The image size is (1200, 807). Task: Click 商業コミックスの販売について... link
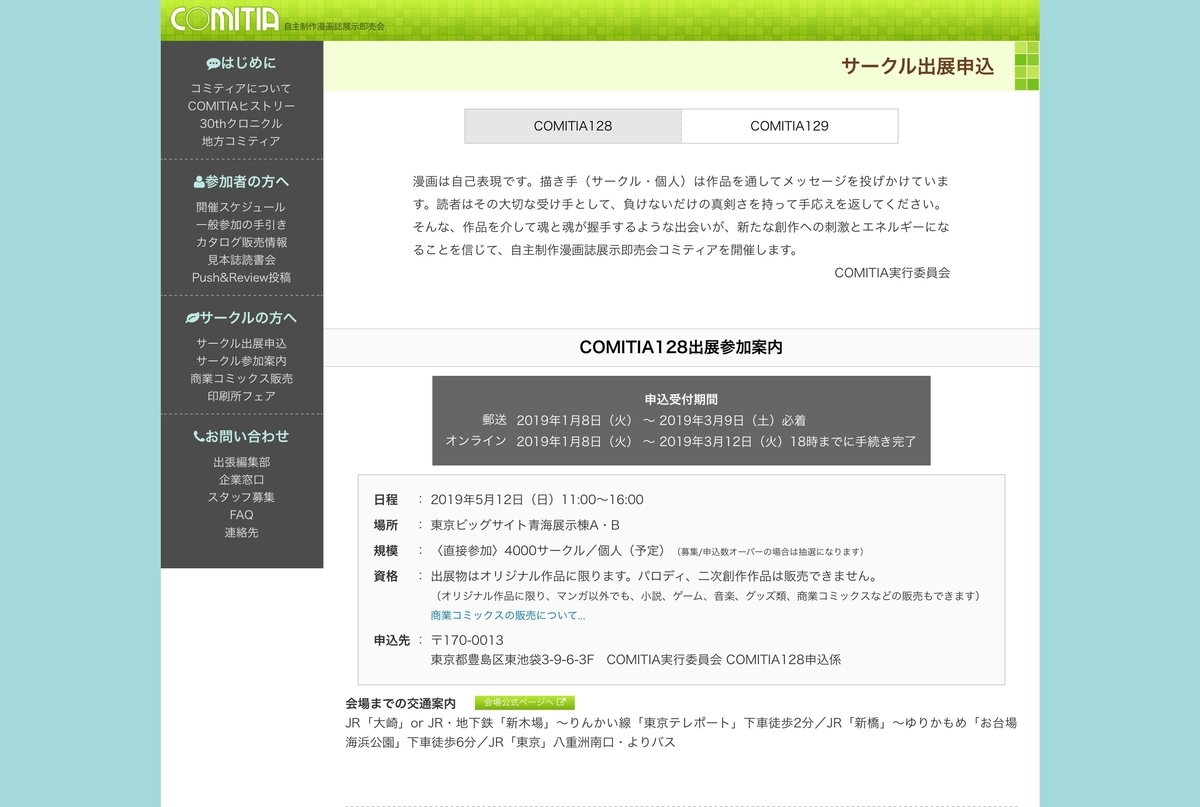(x=508, y=615)
